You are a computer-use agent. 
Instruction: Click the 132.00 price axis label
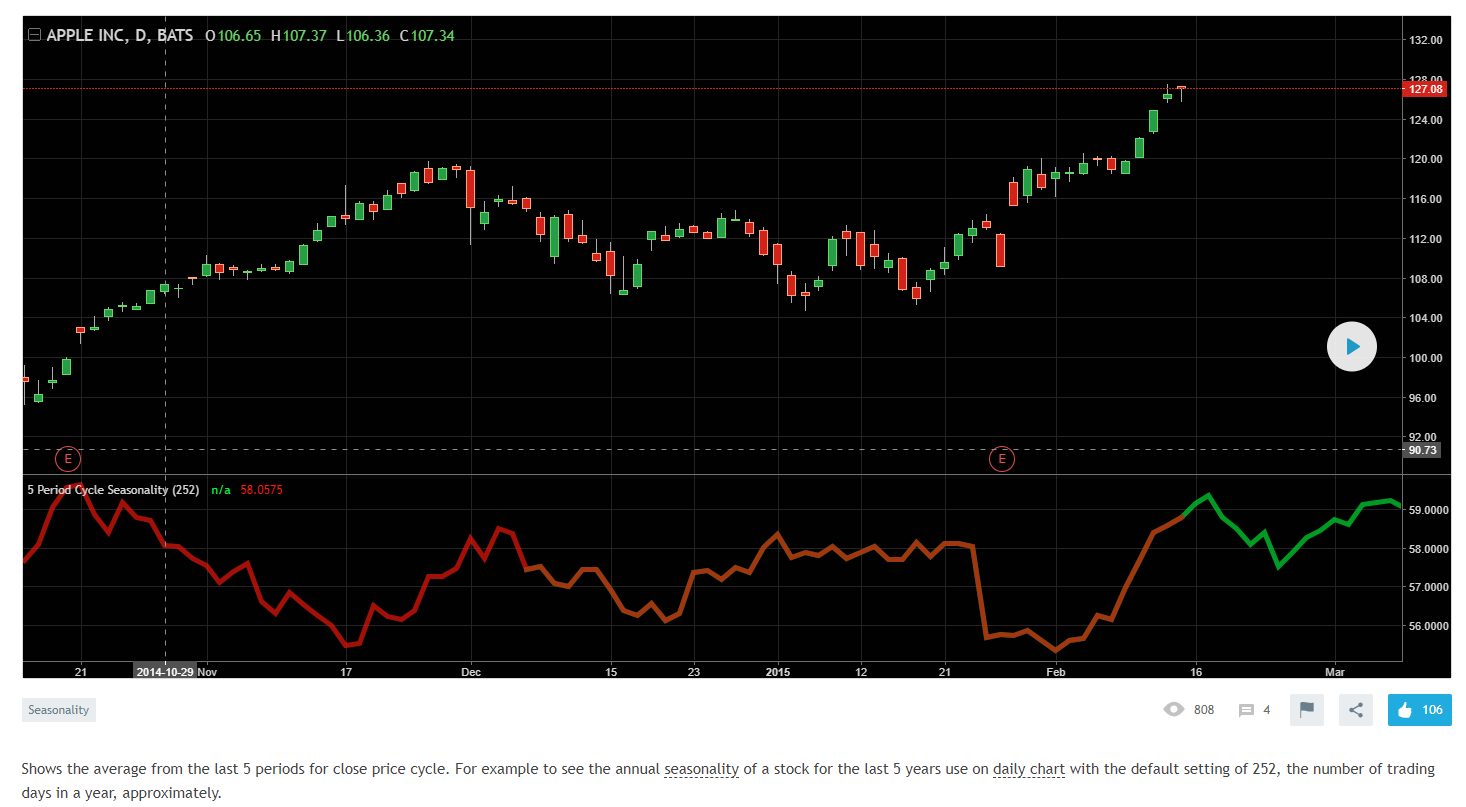[x=1425, y=41]
